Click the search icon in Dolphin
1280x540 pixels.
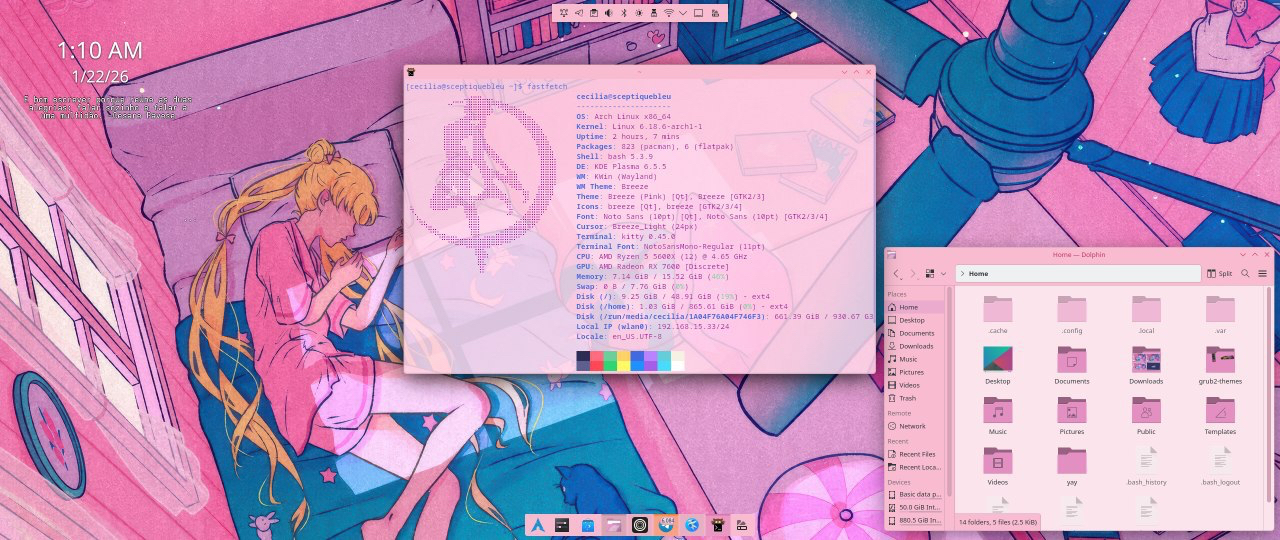coord(1245,273)
